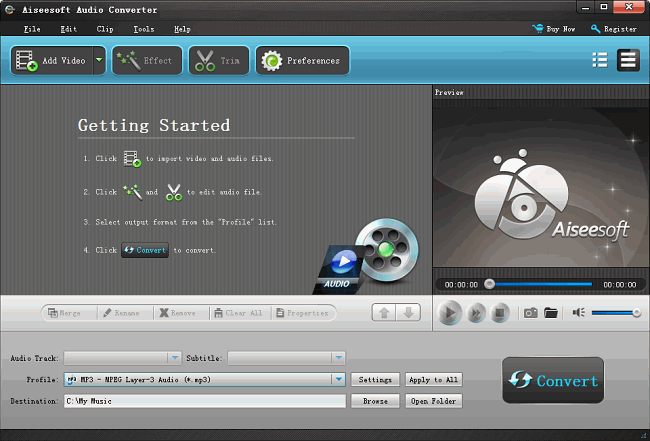Click the Open Folder button
650x441 pixels.
click(x=434, y=401)
